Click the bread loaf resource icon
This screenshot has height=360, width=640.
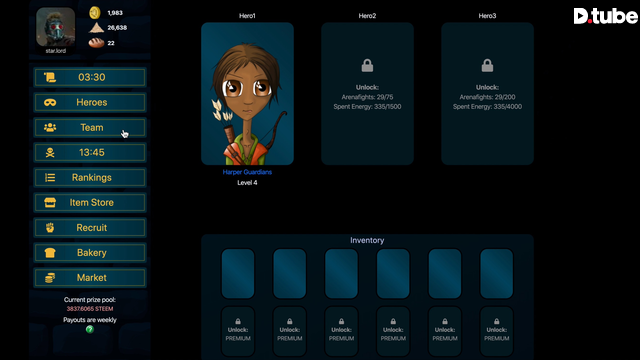pyautogui.click(x=96, y=43)
